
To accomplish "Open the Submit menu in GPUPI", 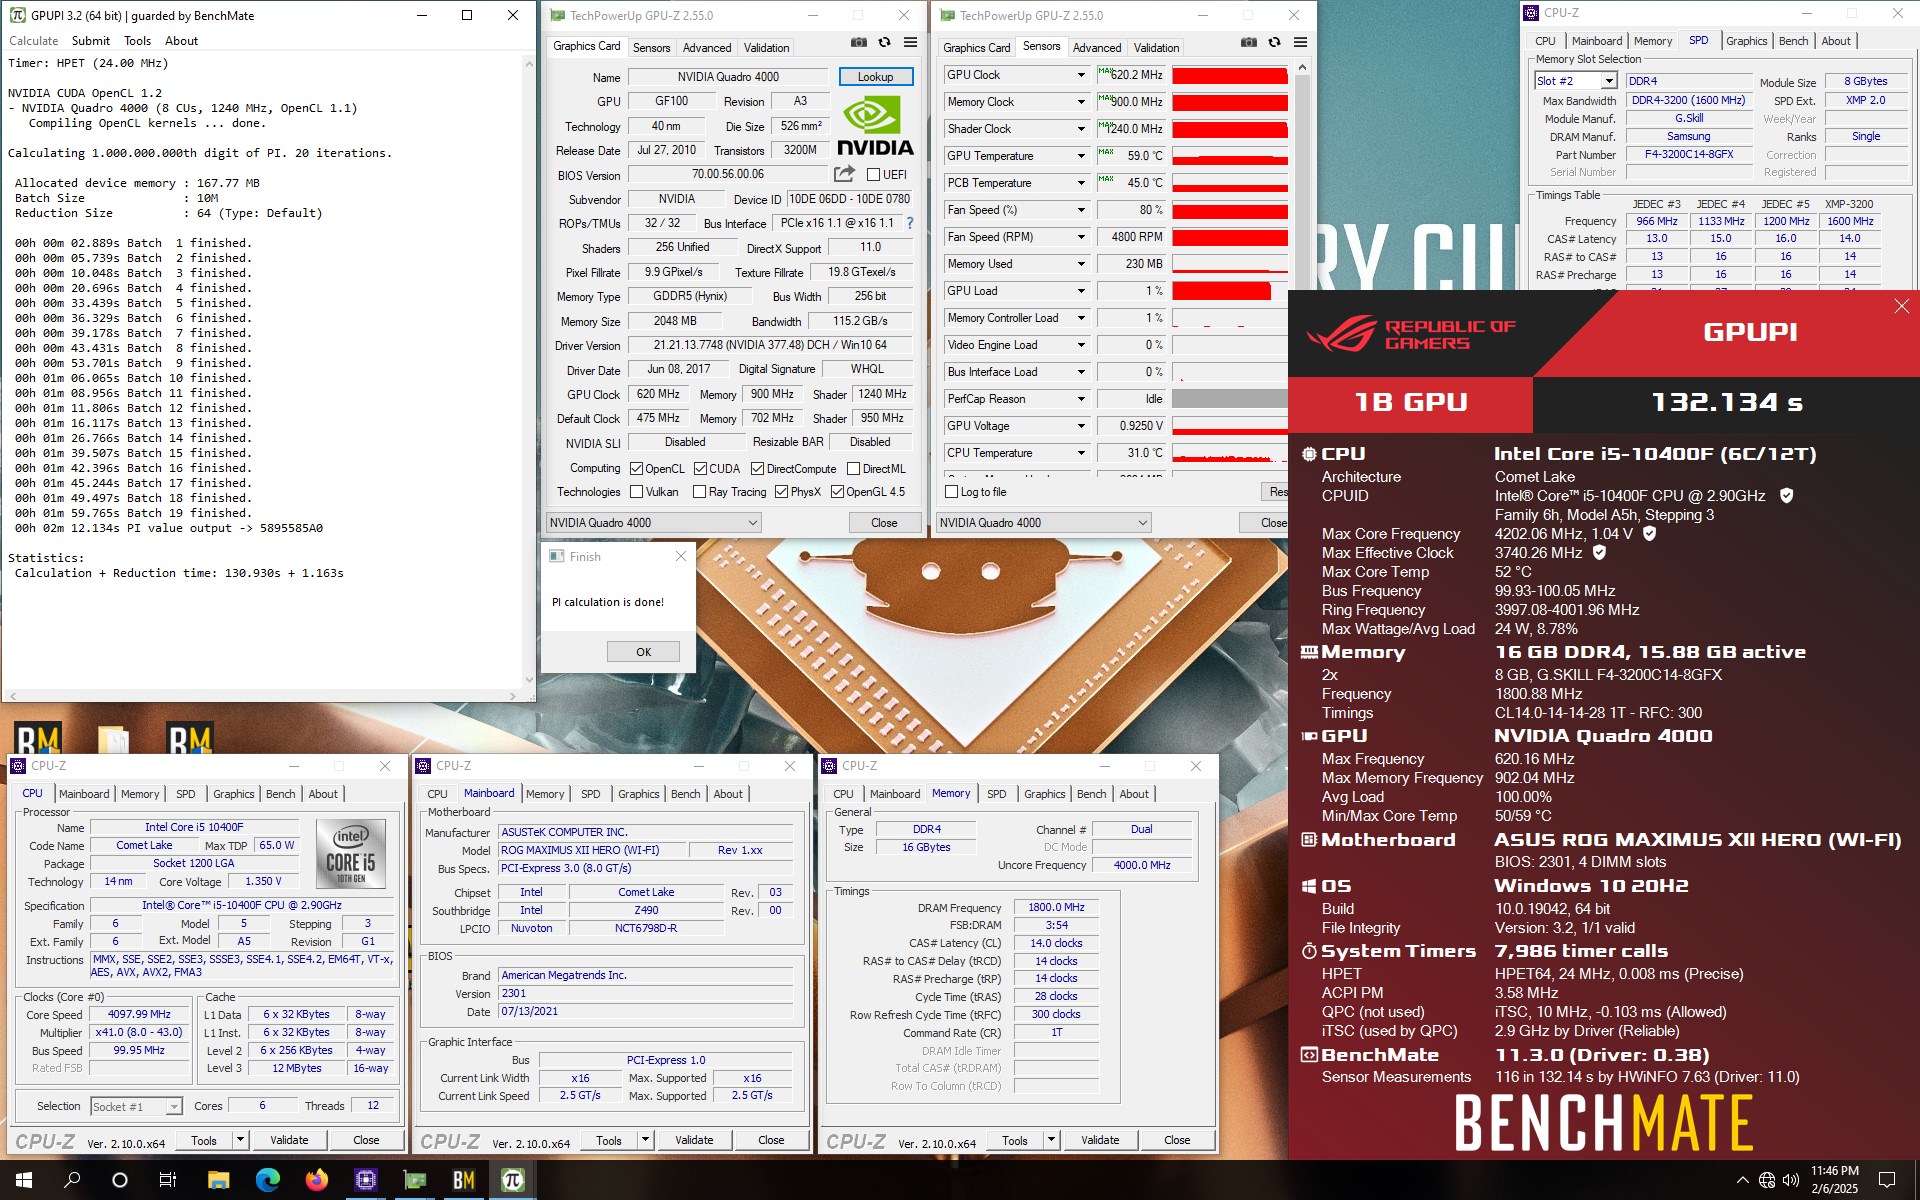I will [91, 41].
